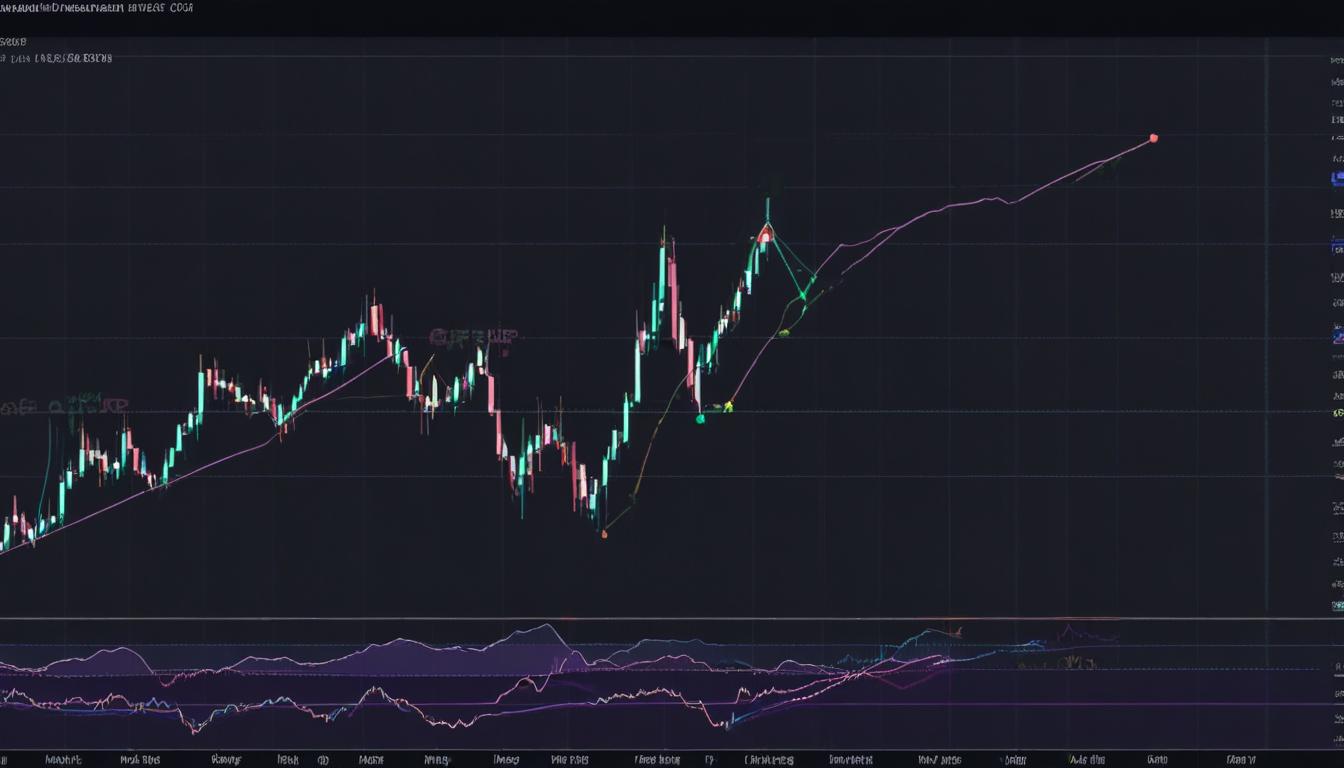Image resolution: width=1344 pixels, height=768 pixels.
Task: Click the red endpoint marker on the trend line
Action: pos(1154,138)
